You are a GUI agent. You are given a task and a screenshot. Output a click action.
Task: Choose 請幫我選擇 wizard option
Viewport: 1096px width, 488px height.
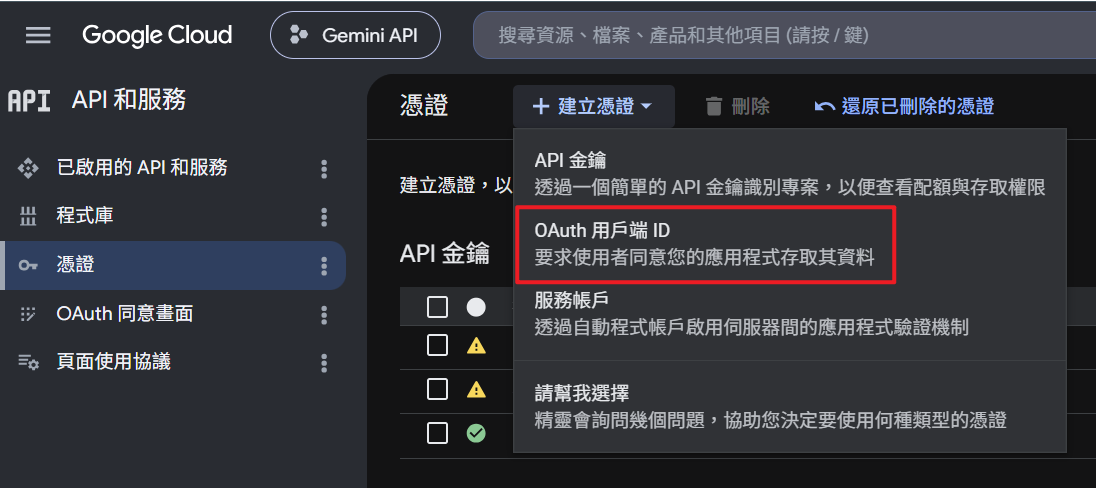790,406
